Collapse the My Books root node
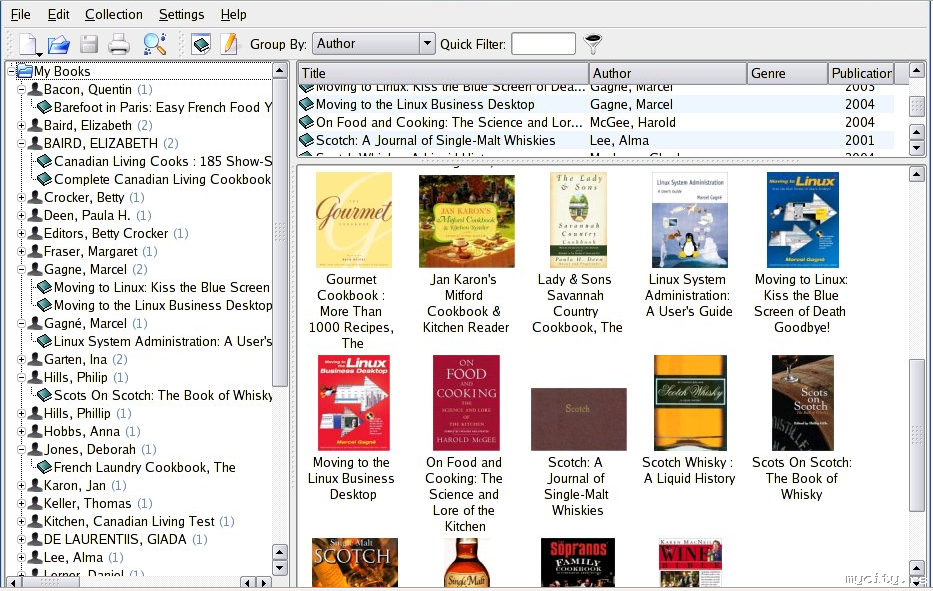Screen dimensions: 933x591 point(11,72)
